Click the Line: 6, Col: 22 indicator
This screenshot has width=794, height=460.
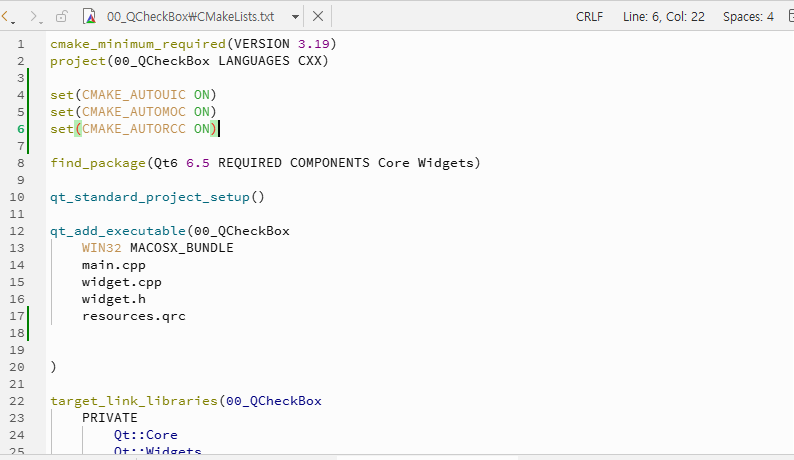[x=663, y=17]
